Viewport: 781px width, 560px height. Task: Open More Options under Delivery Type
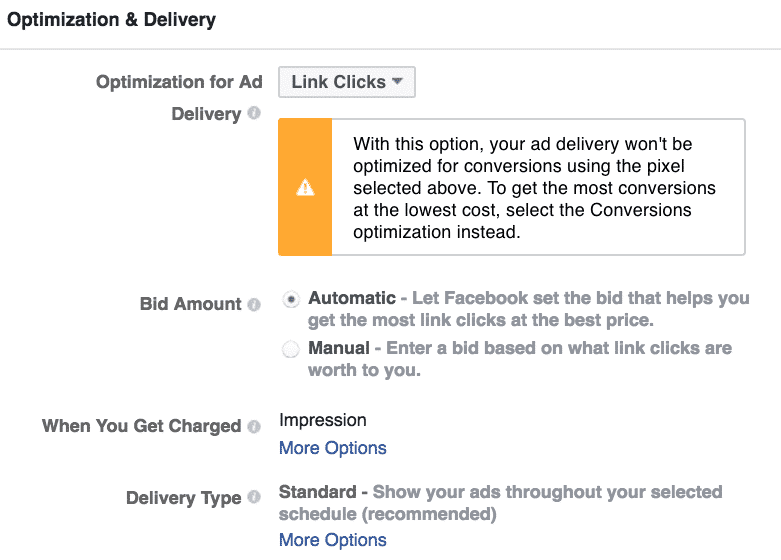coord(333,540)
